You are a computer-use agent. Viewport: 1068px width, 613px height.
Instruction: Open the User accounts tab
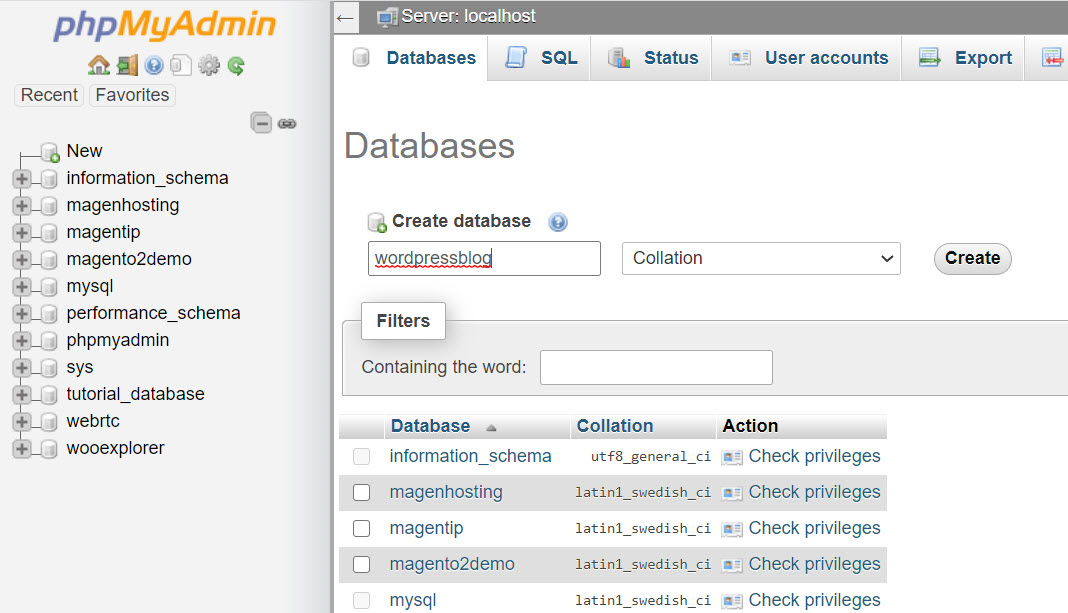click(808, 58)
